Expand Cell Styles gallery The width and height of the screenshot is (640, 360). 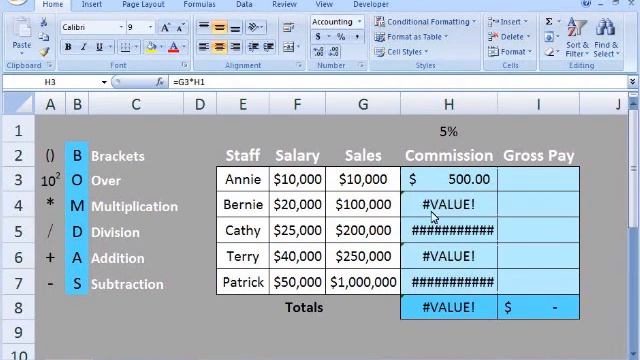pos(402,52)
